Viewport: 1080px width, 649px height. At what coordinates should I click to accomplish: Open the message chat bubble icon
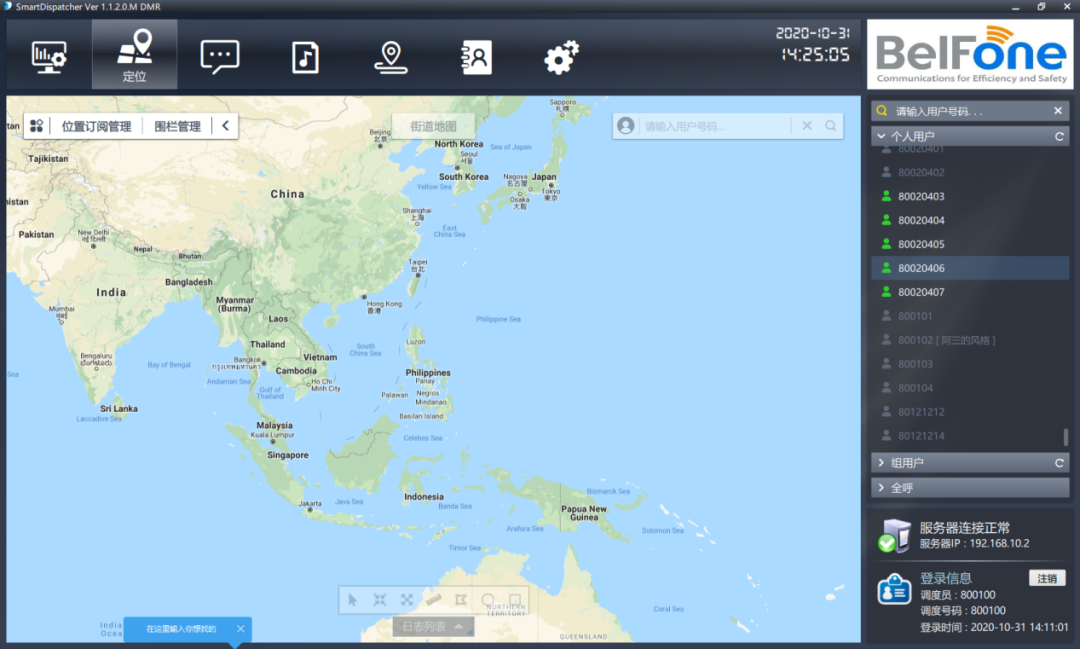220,56
